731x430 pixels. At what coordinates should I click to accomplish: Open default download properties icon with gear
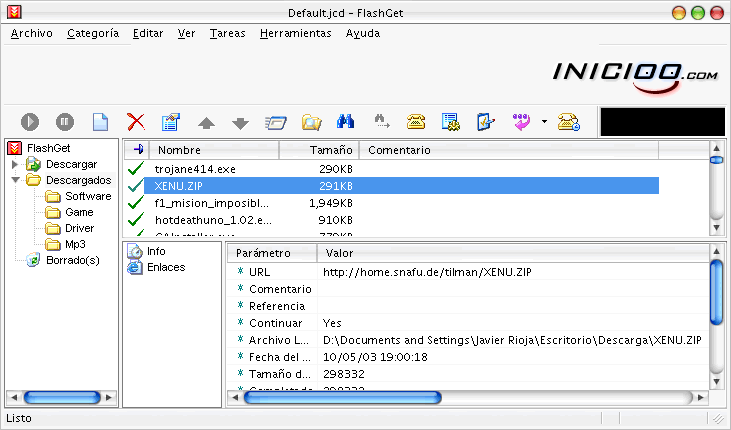tap(451, 122)
